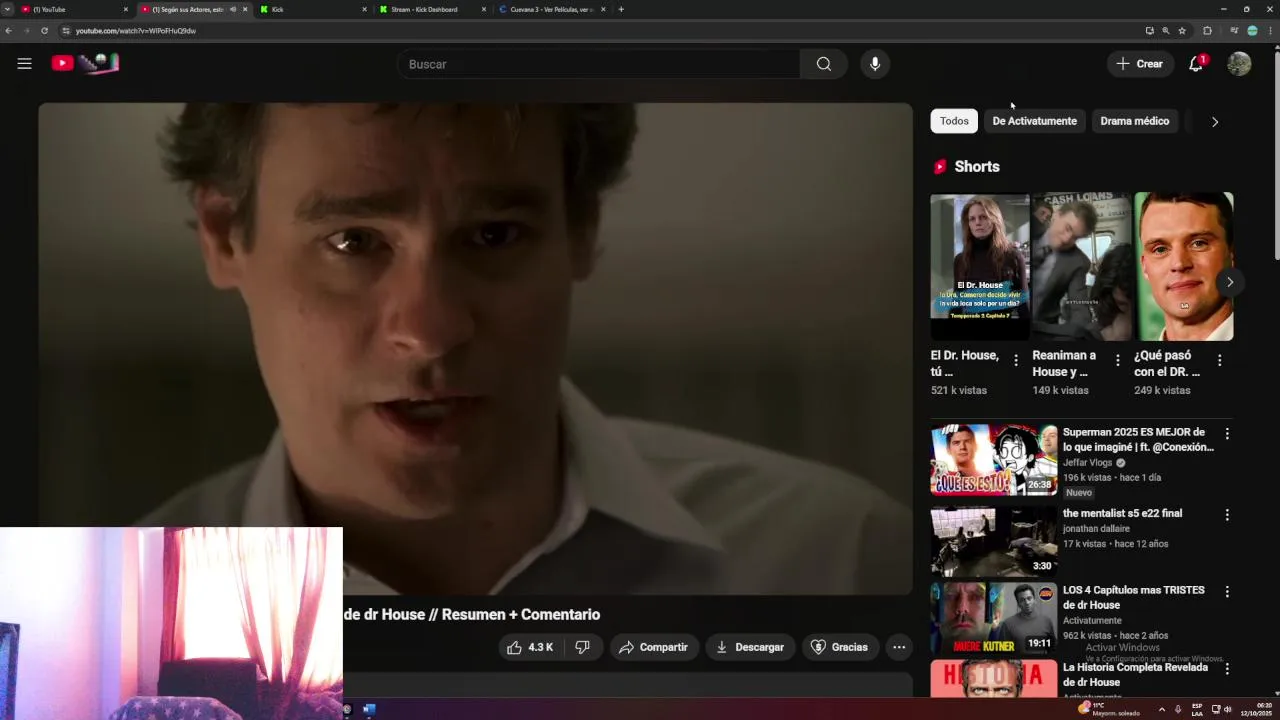Viewport: 1280px width, 720px height.
Task: Click the youtube.com address bar URL
Action: (x=136, y=31)
